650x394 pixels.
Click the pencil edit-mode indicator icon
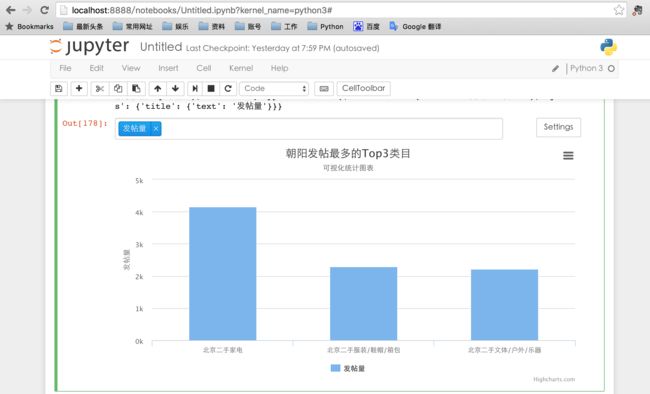tap(555, 68)
